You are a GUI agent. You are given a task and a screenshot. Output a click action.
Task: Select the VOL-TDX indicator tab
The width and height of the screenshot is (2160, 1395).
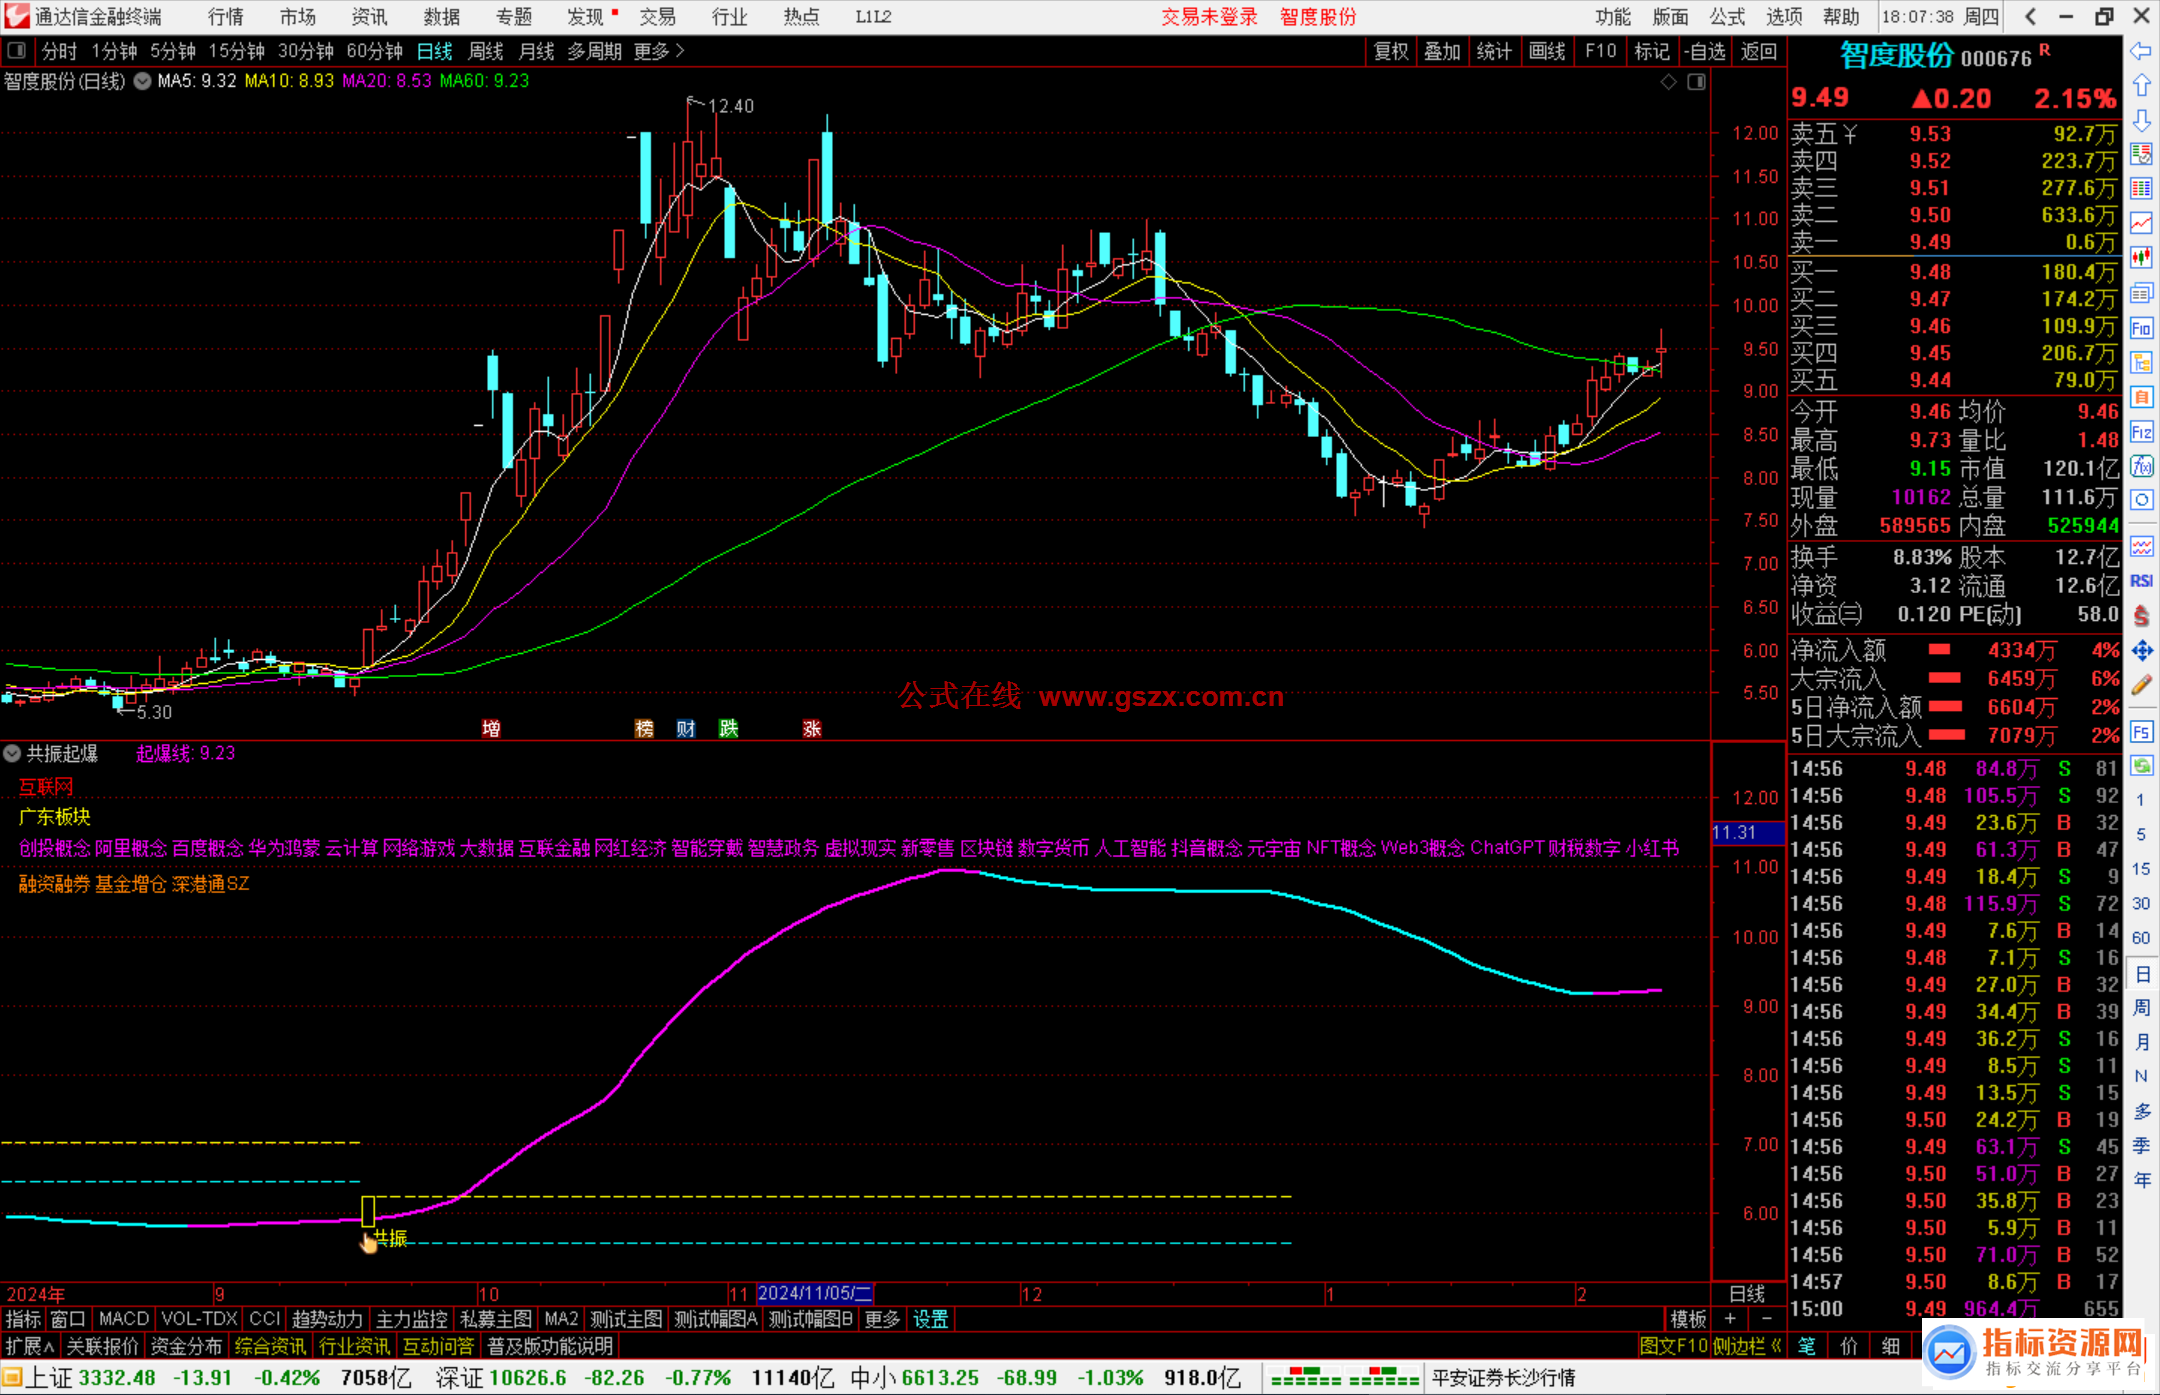tap(199, 1319)
